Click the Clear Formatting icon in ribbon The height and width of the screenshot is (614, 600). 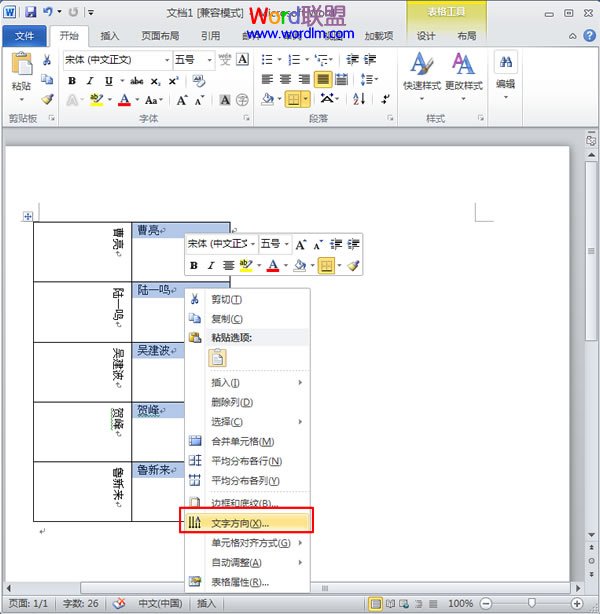tap(199, 81)
